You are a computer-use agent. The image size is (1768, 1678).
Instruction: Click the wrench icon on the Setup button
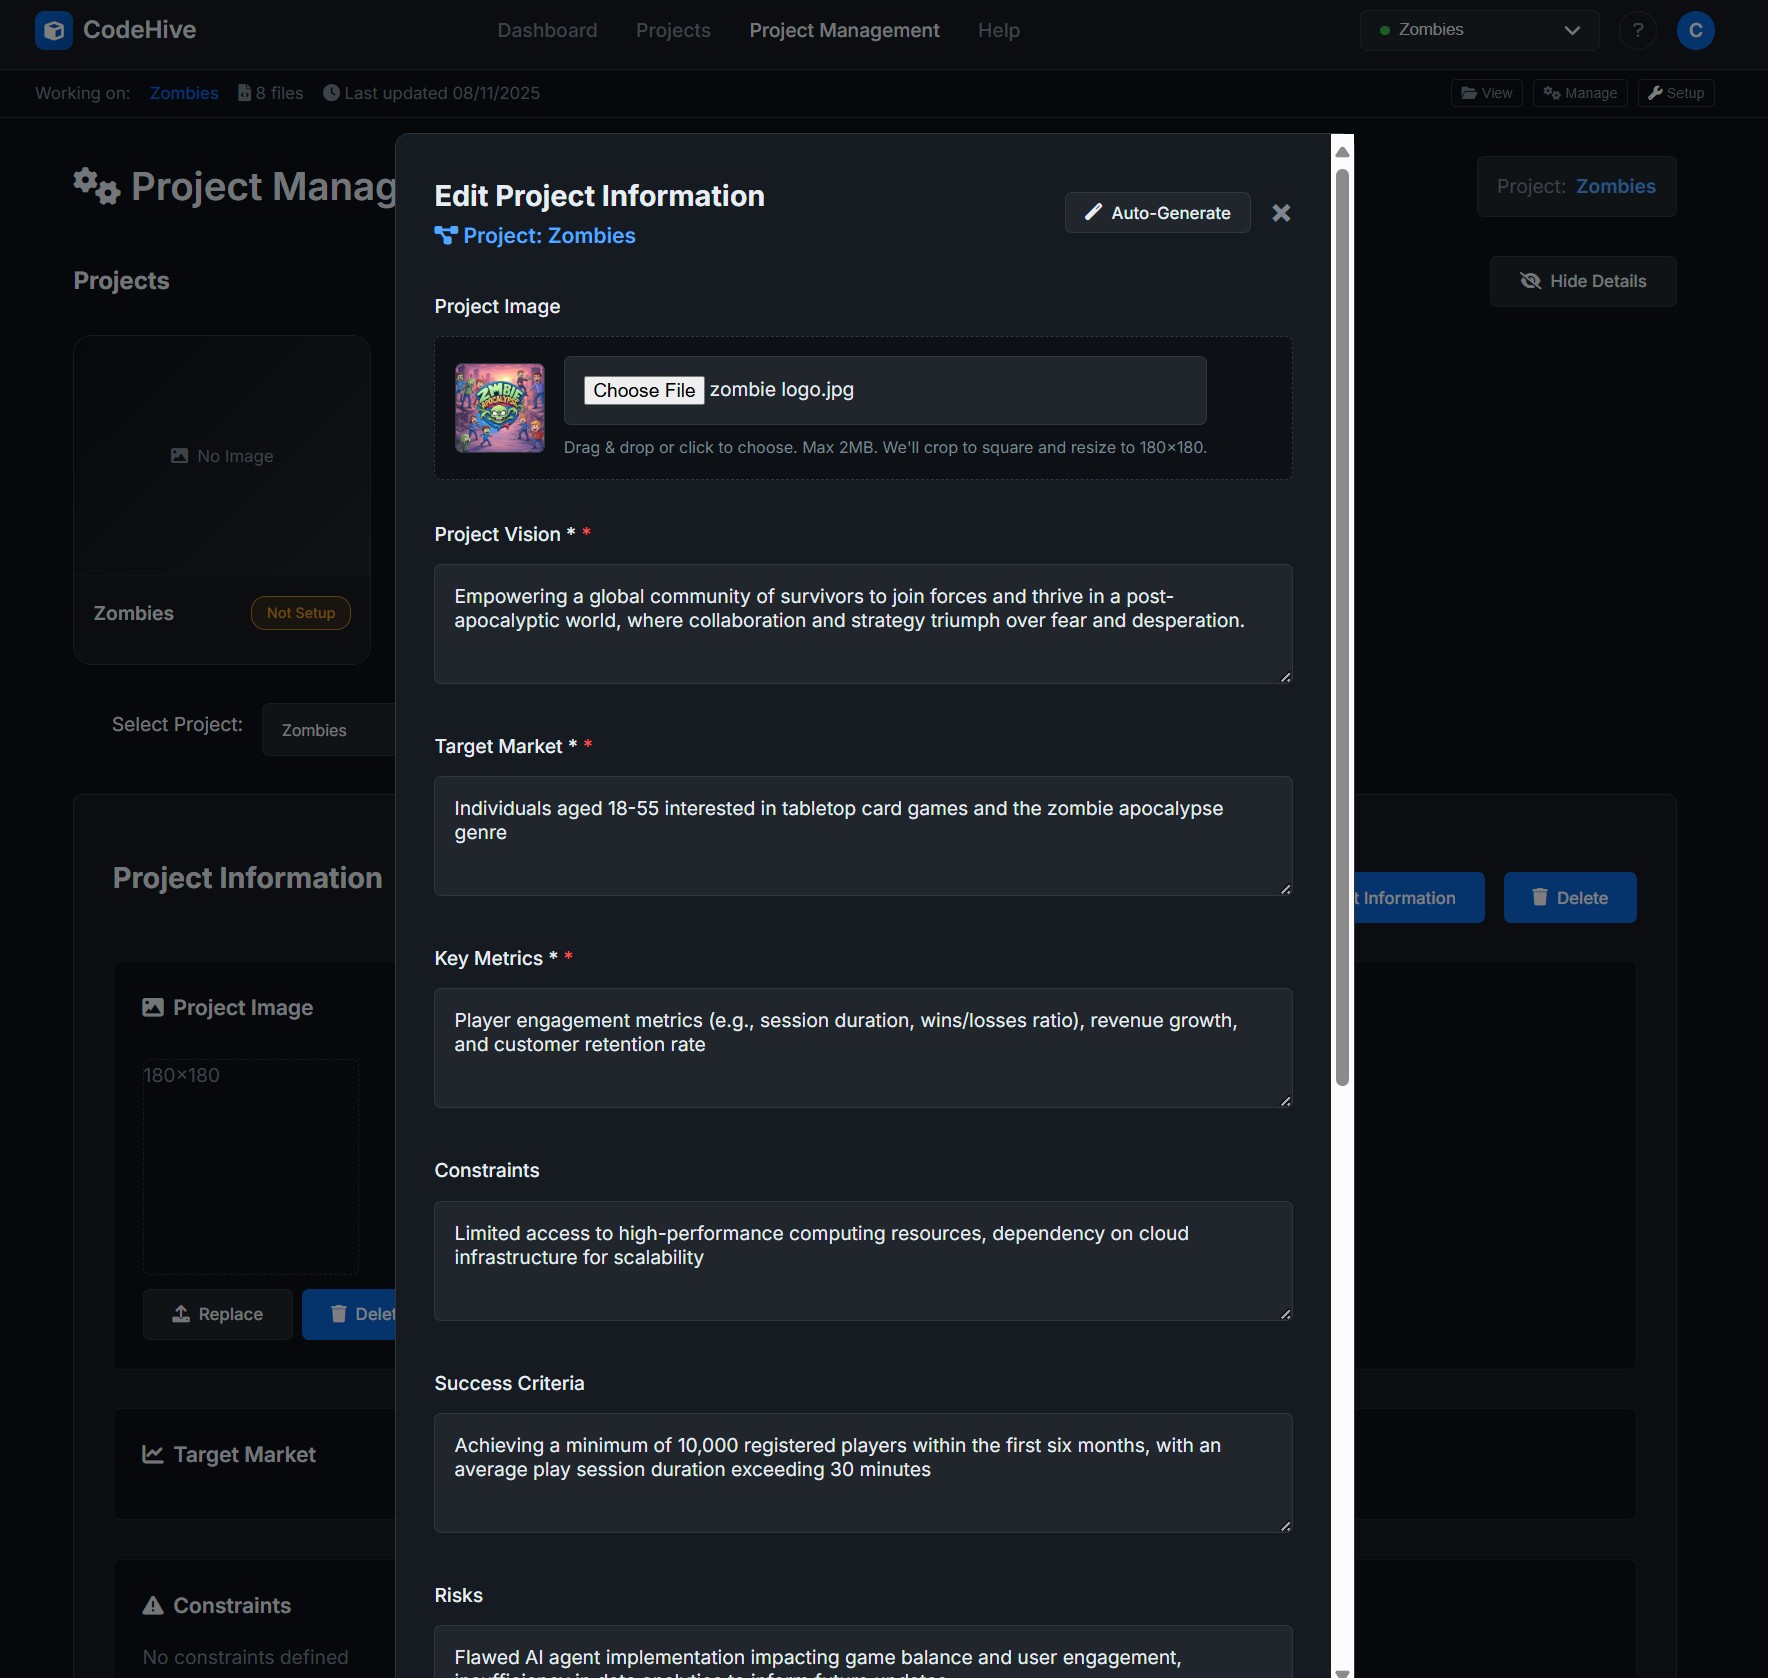pos(1656,93)
